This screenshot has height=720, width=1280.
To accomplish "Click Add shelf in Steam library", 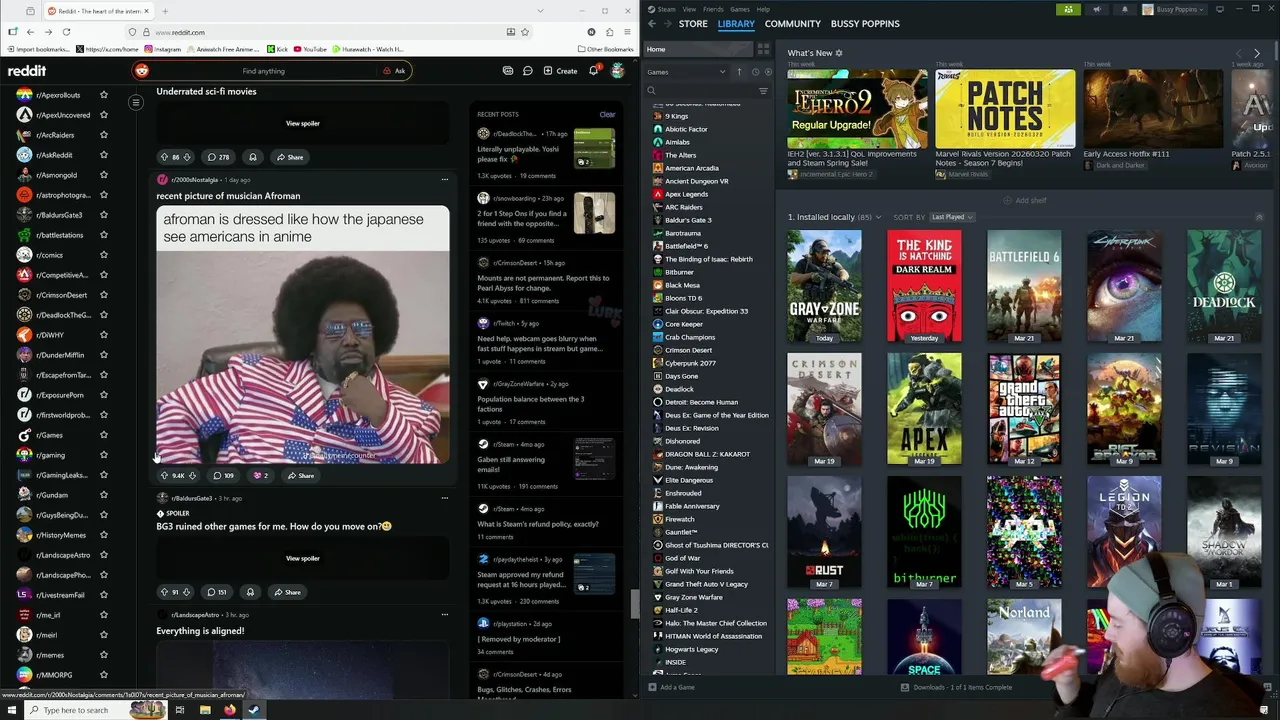I will tap(1025, 200).
